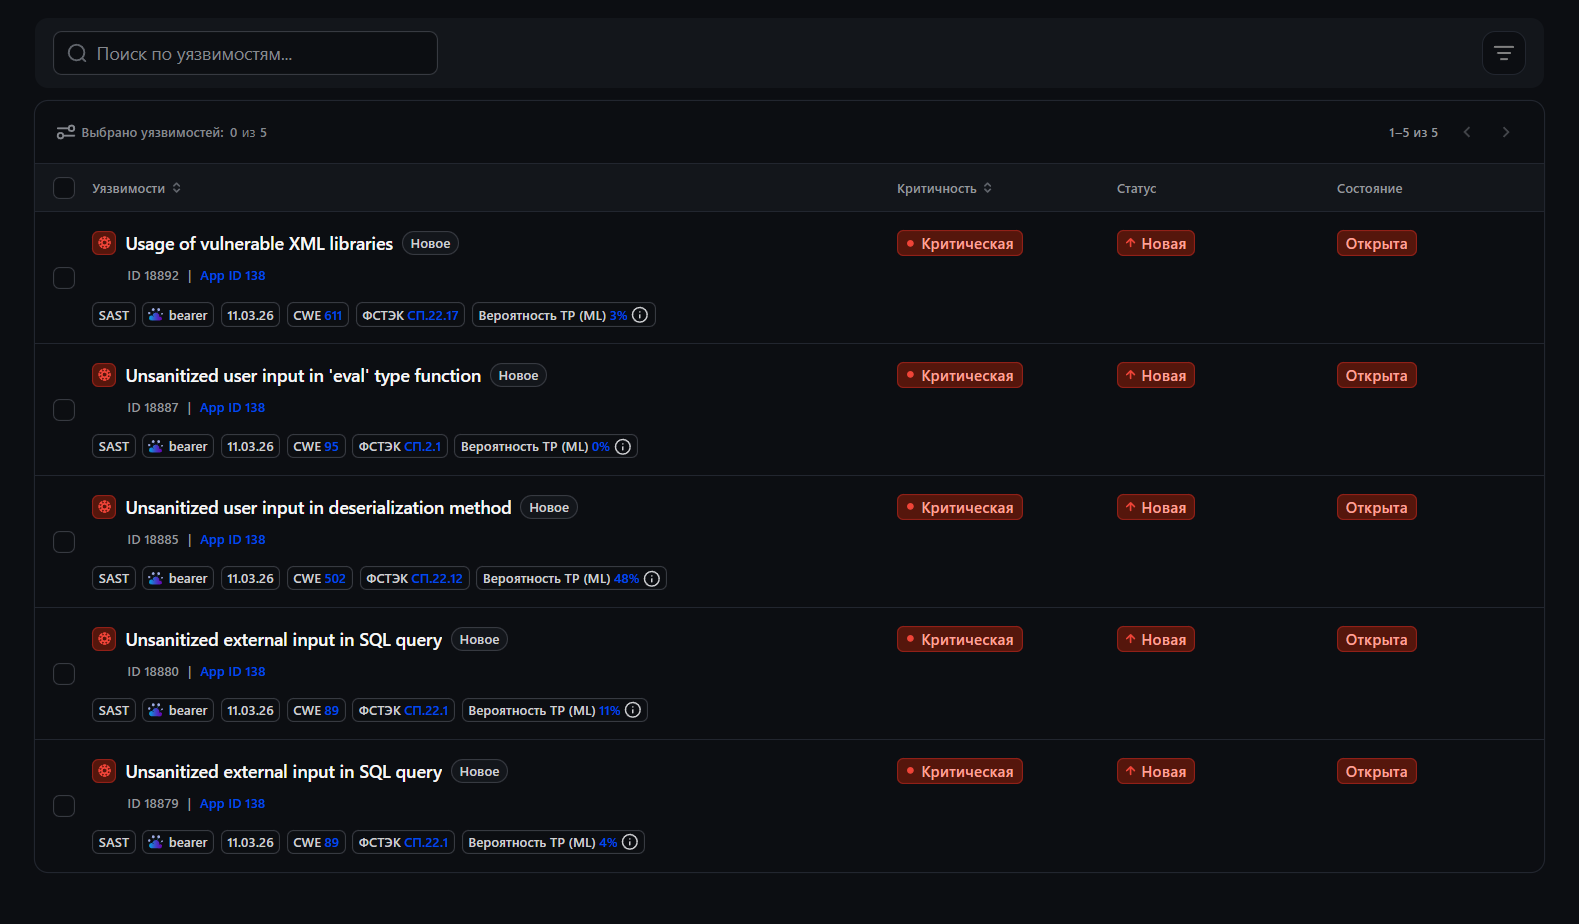Viewport: 1579px width, 924px height.
Task: Click the critical severity icon for ID 18892
Action: point(104,243)
